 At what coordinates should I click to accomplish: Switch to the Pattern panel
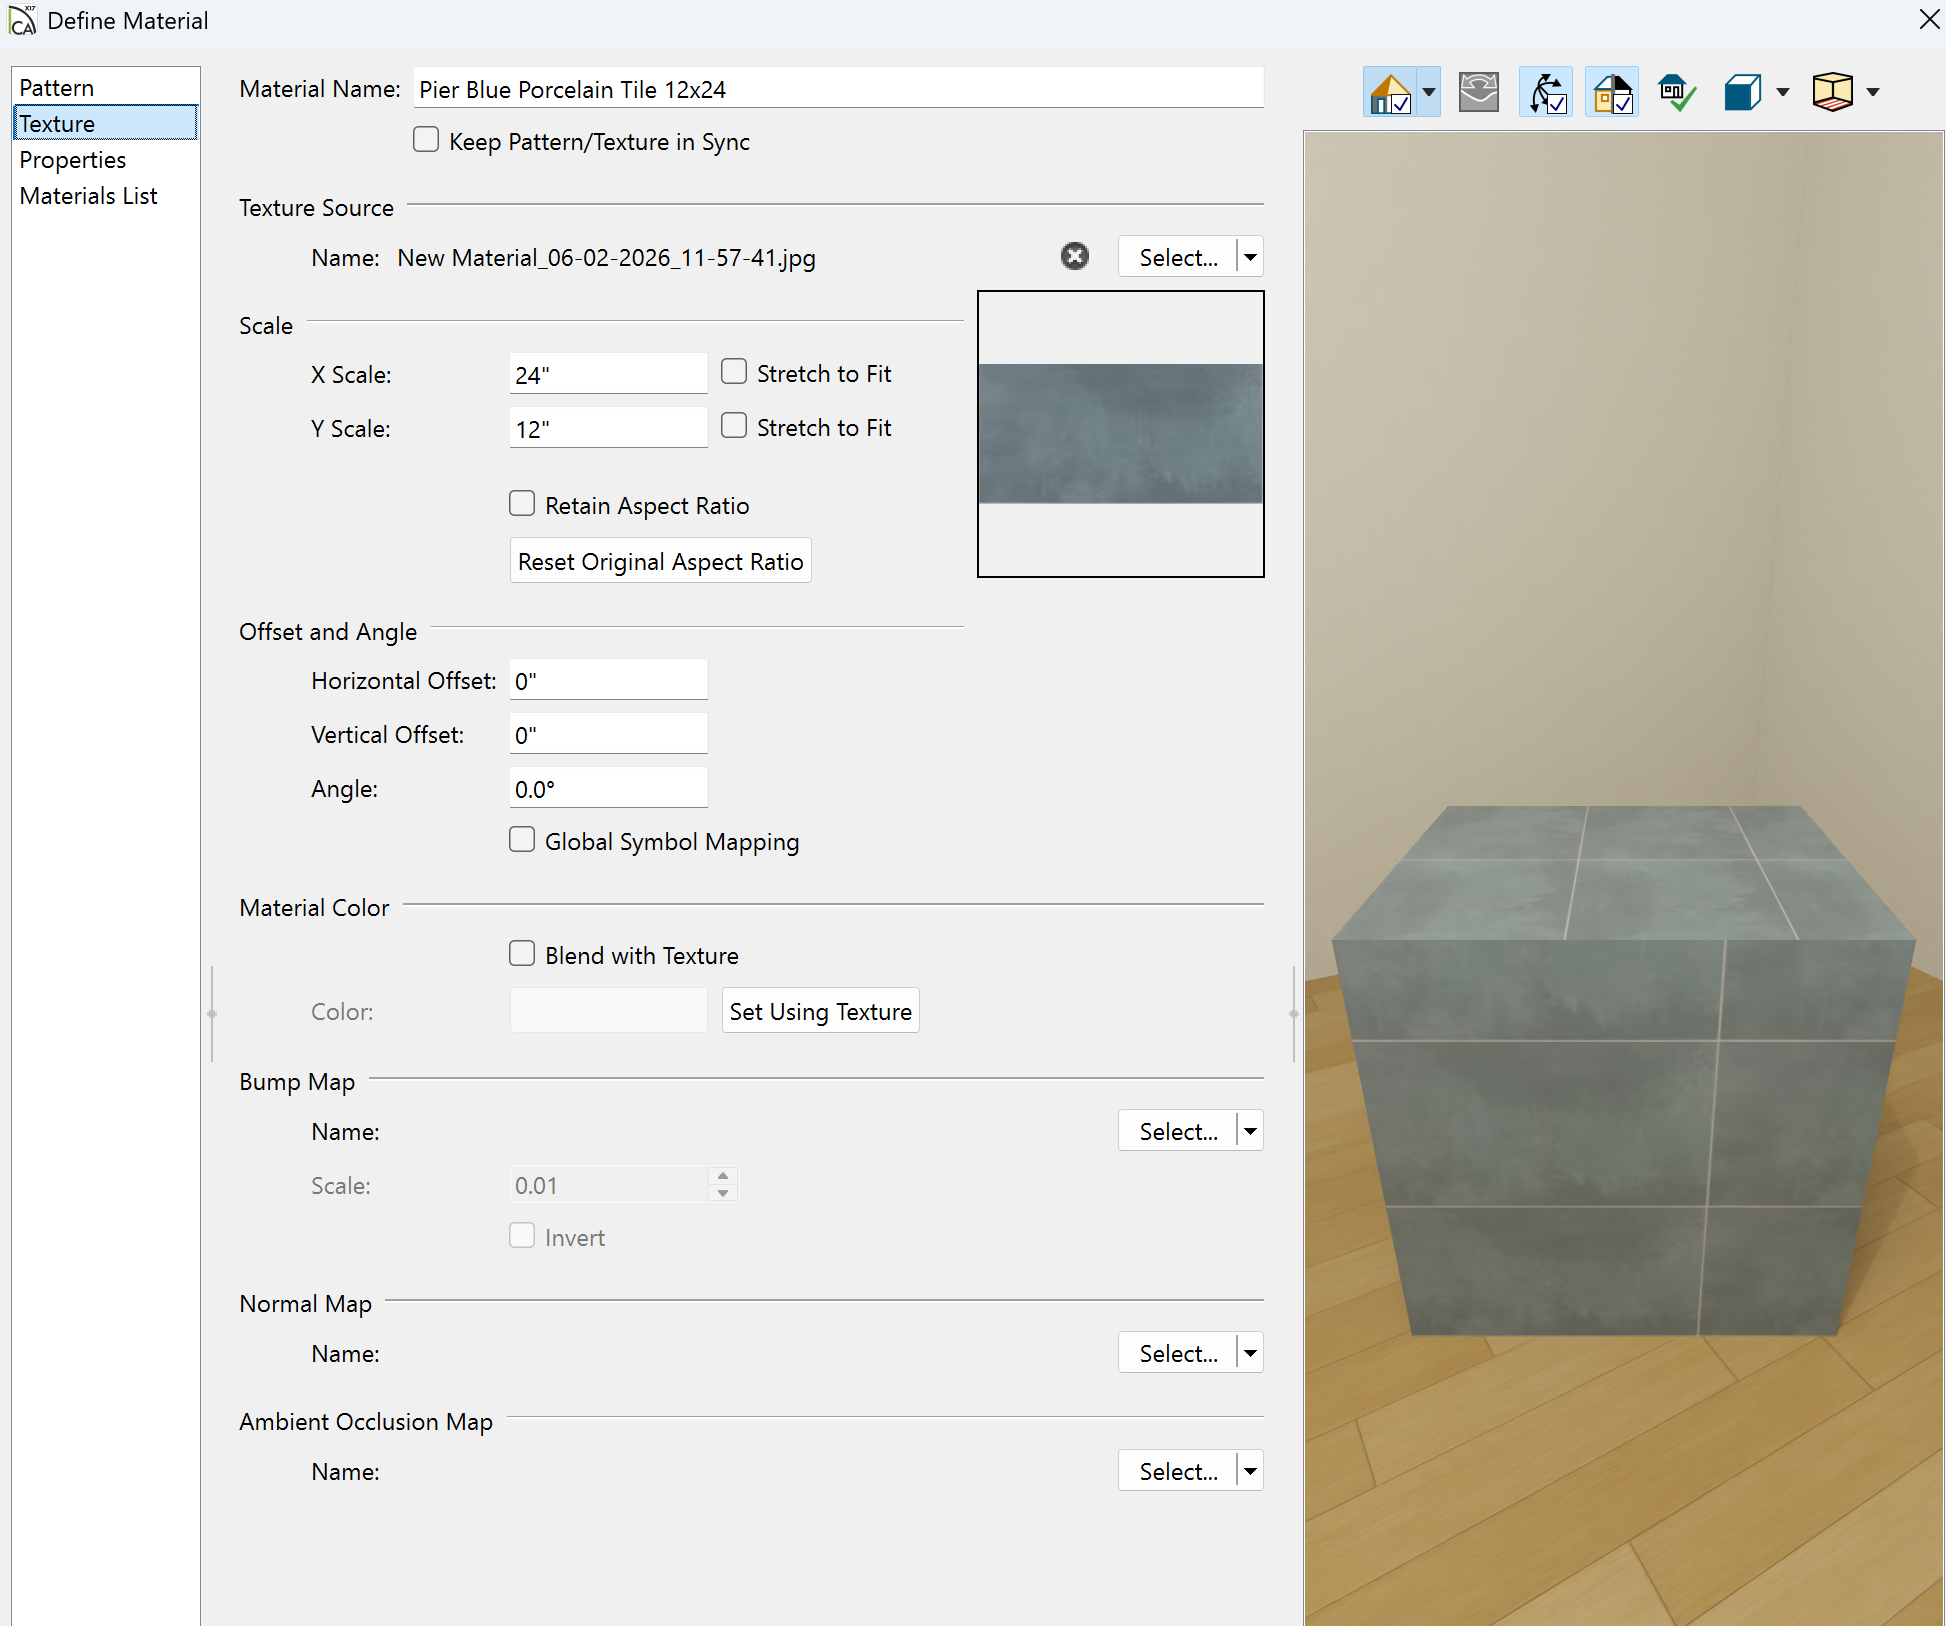(57, 88)
